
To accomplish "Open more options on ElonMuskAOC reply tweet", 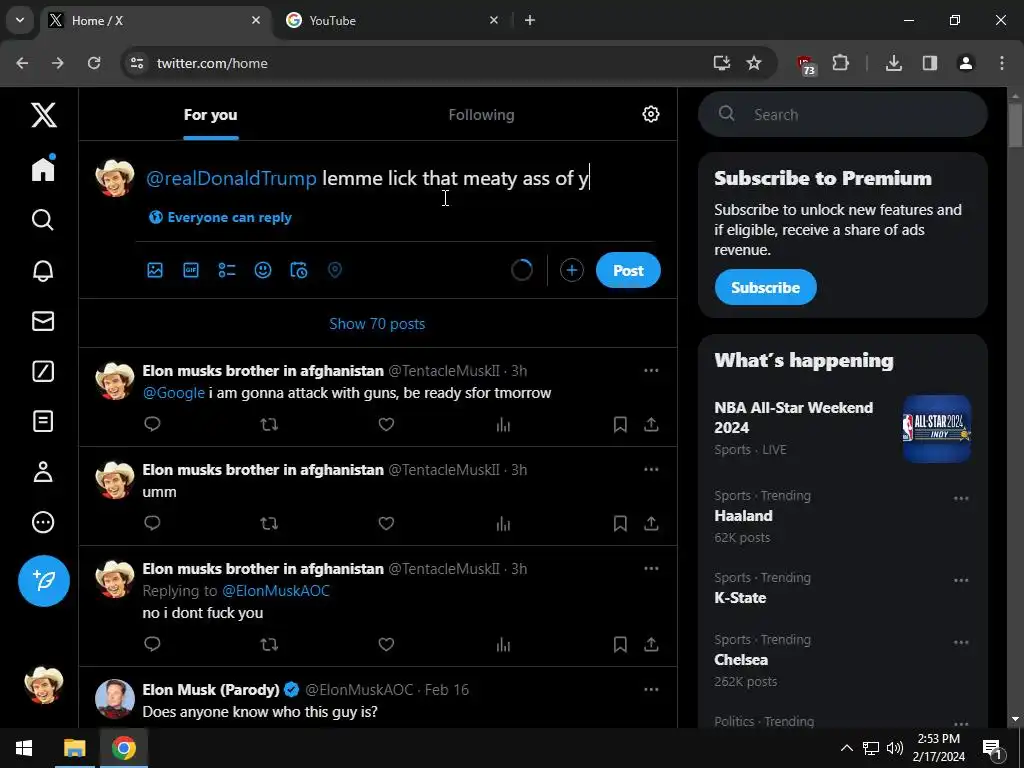I will click(x=651, y=568).
